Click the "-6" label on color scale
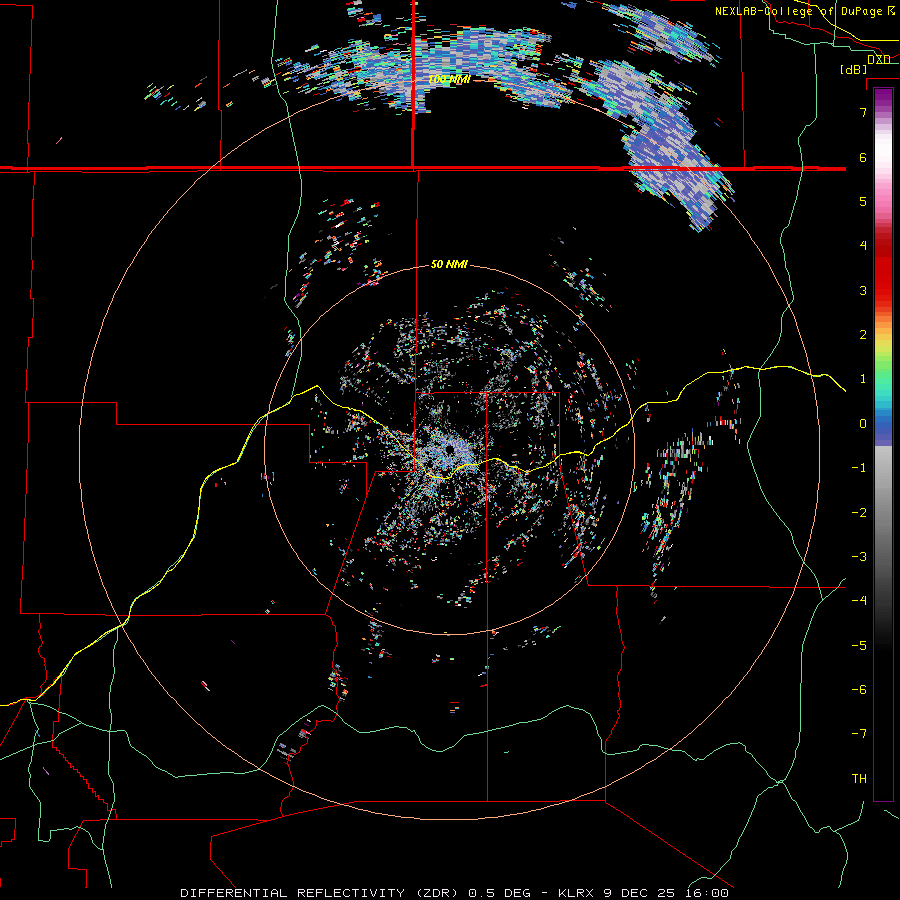Image resolution: width=900 pixels, height=900 pixels. coord(859,690)
